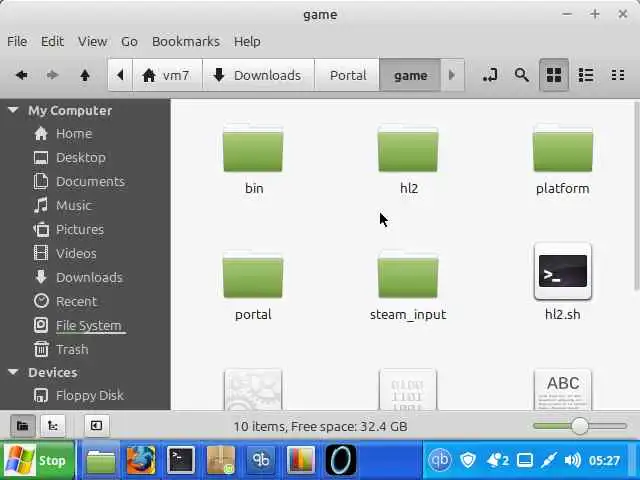Screen dimensions: 640x480
Task: Show tree view in sidebar button
Action: [53, 426]
